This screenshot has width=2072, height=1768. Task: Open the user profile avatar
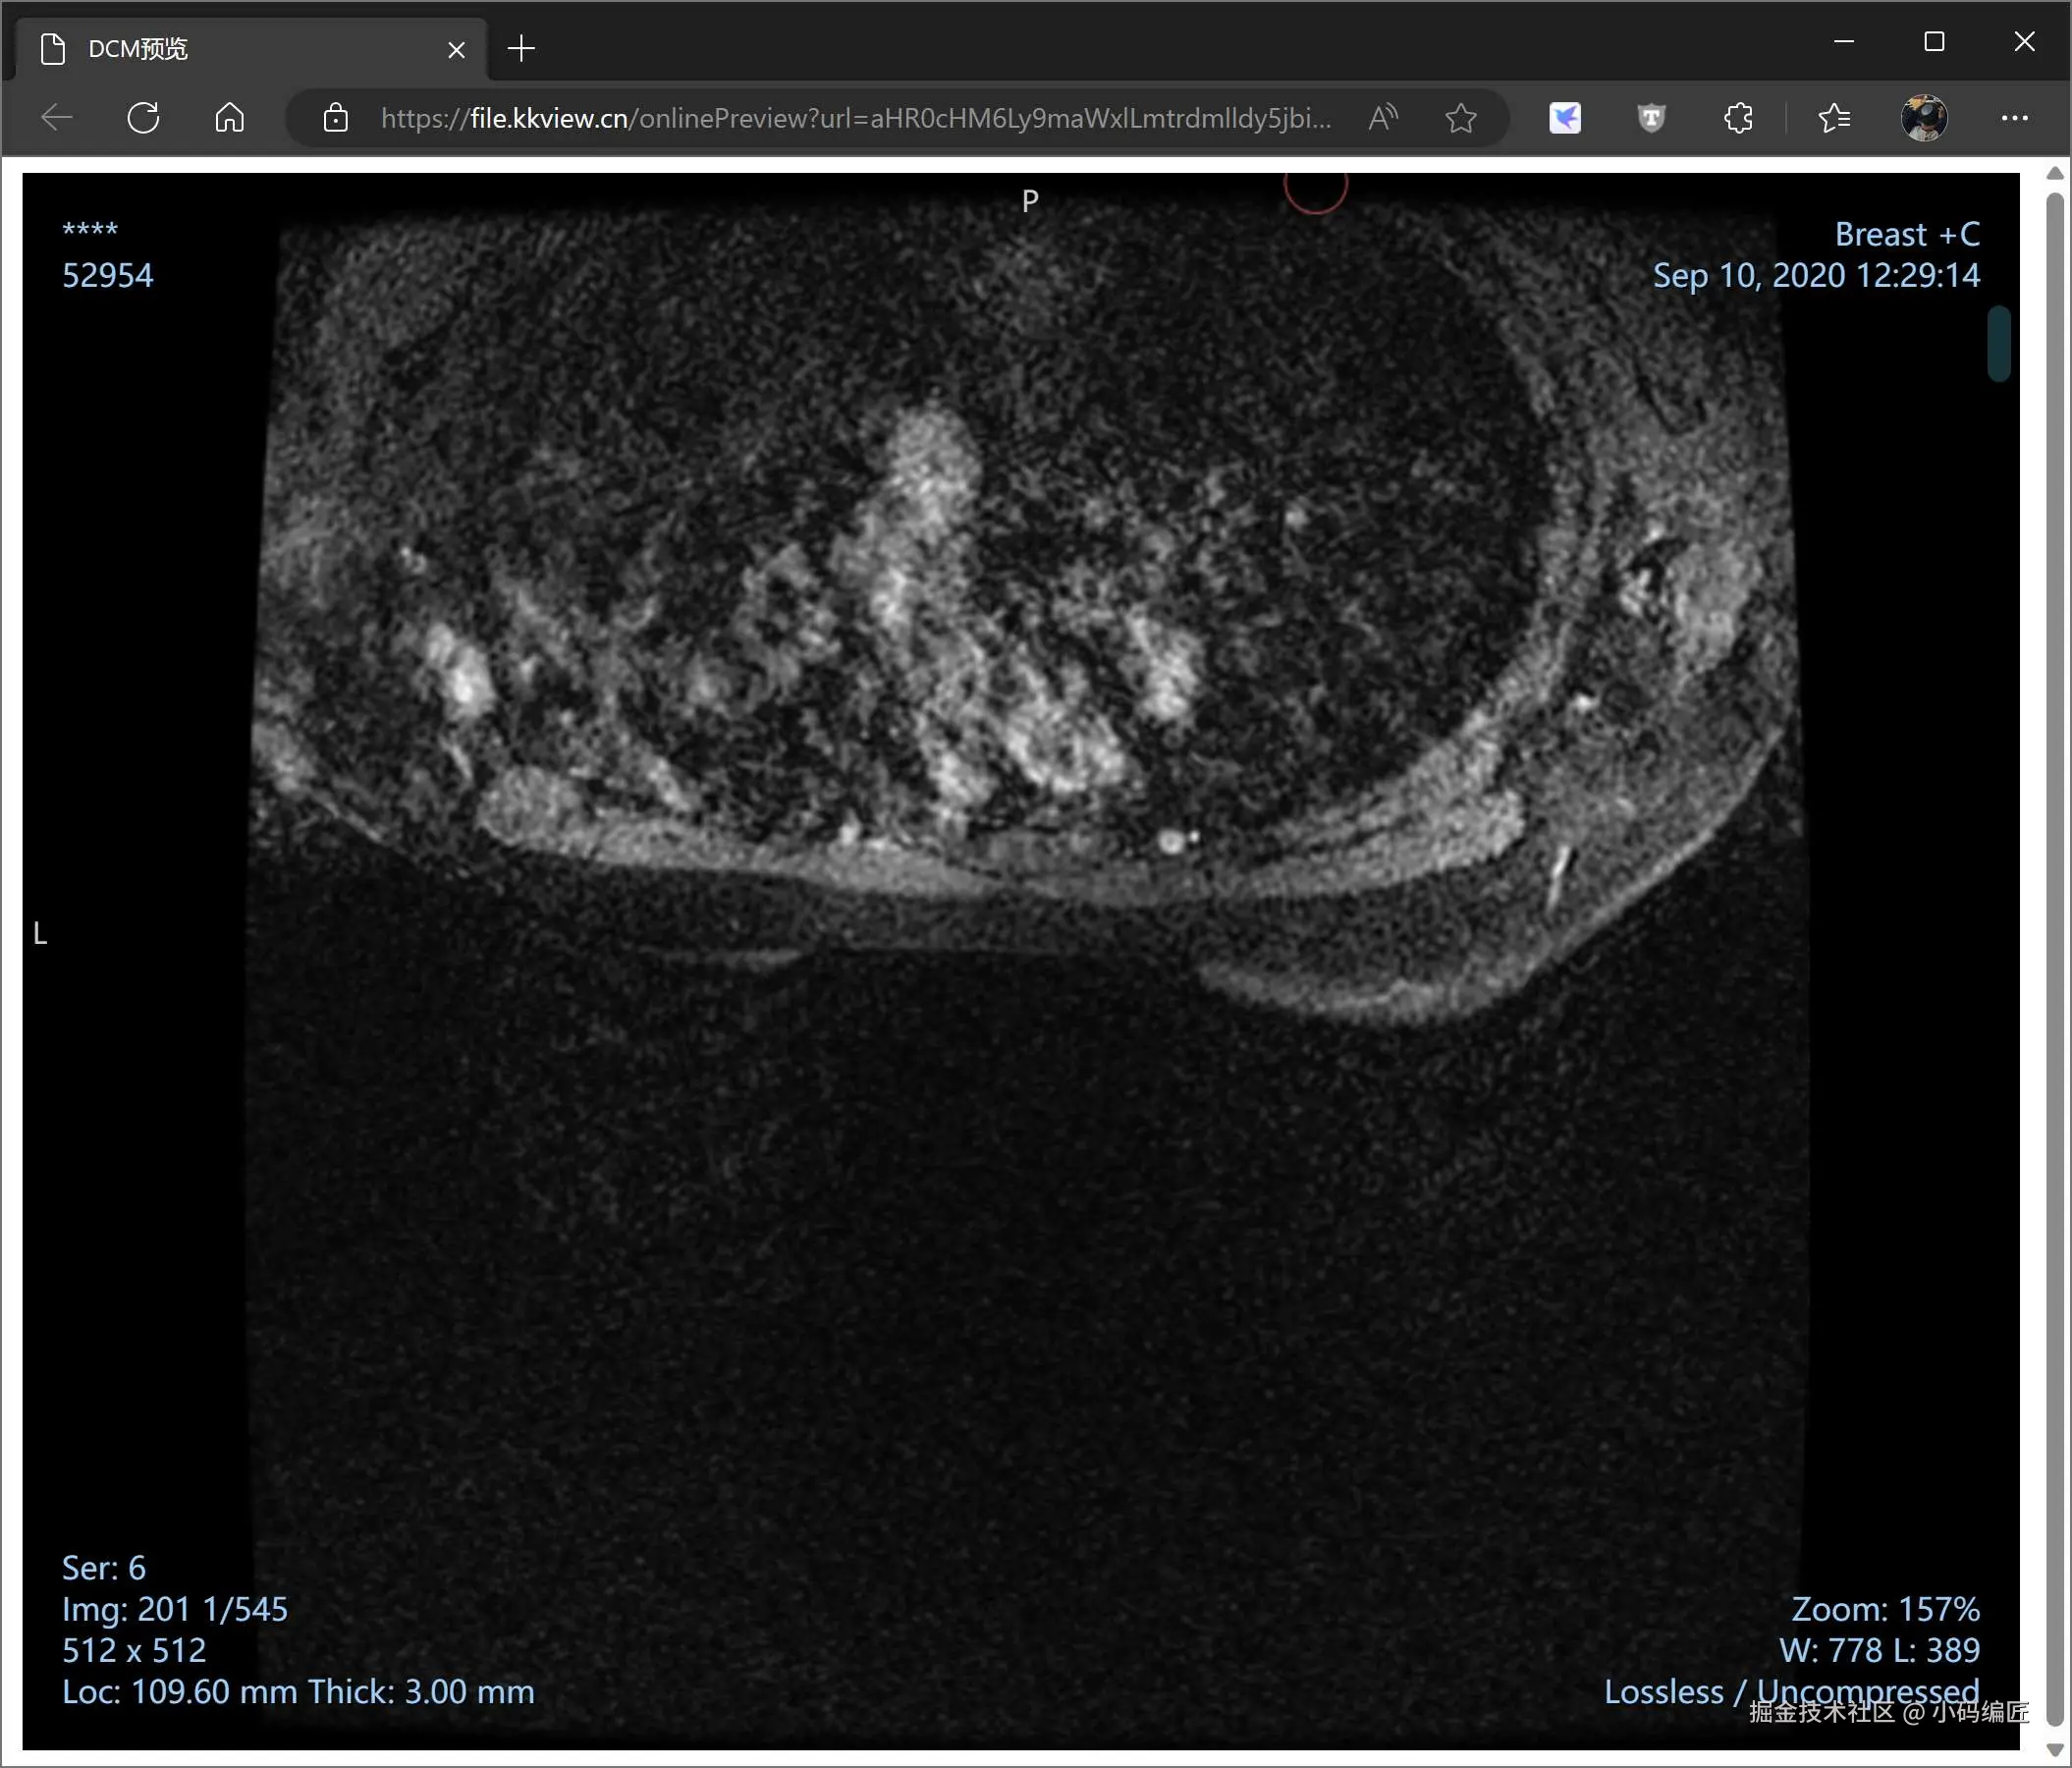[x=1923, y=118]
